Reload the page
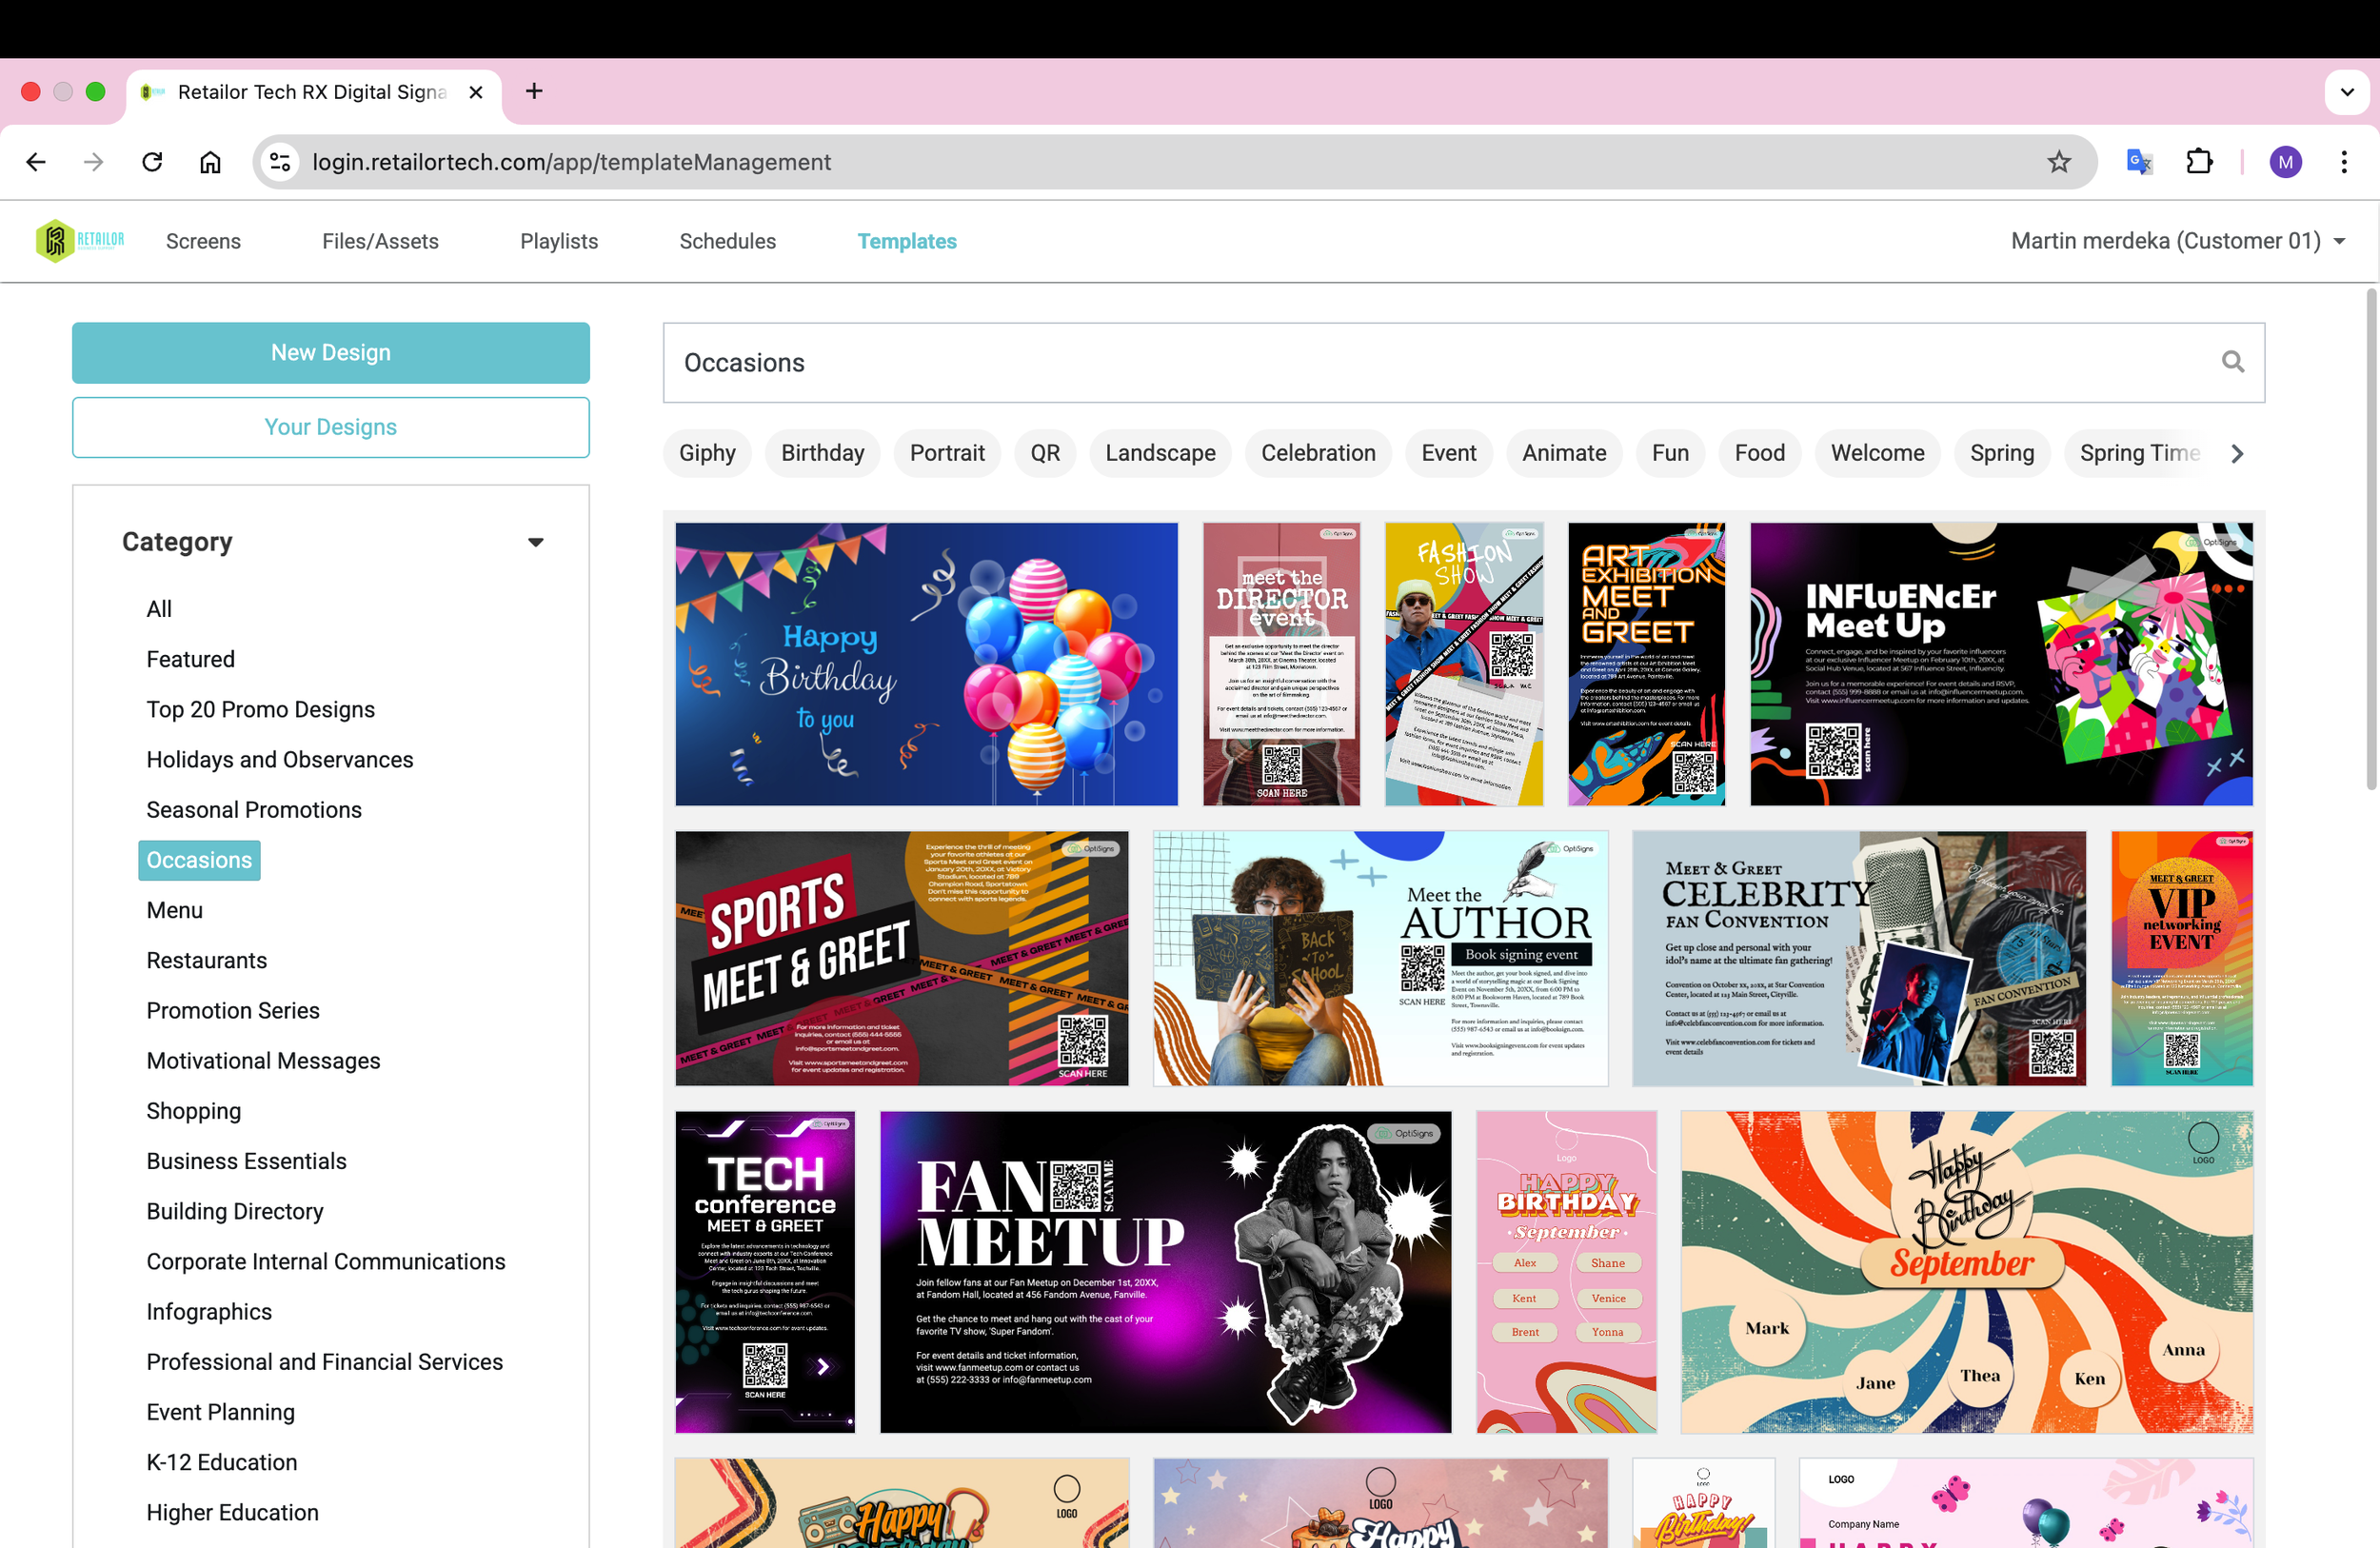Image resolution: width=2380 pixels, height=1548 pixels. [x=152, y=162]
